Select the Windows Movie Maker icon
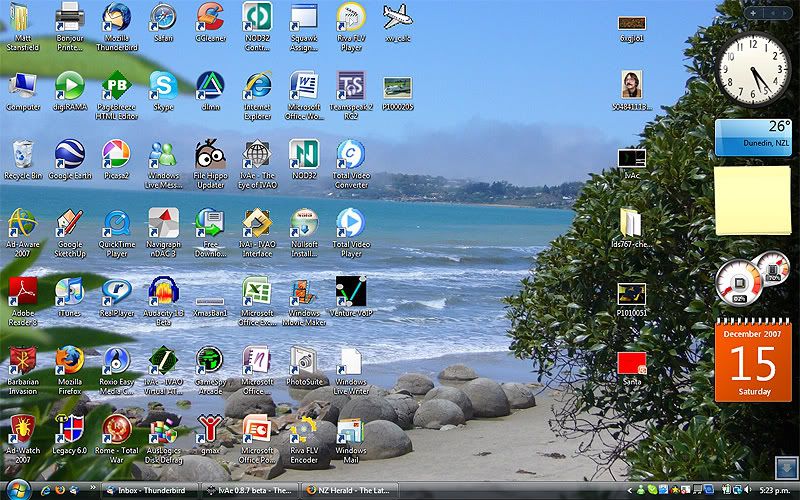Image resolution: width=800 pixels, height=500 pixels. (x=303, y=292)
